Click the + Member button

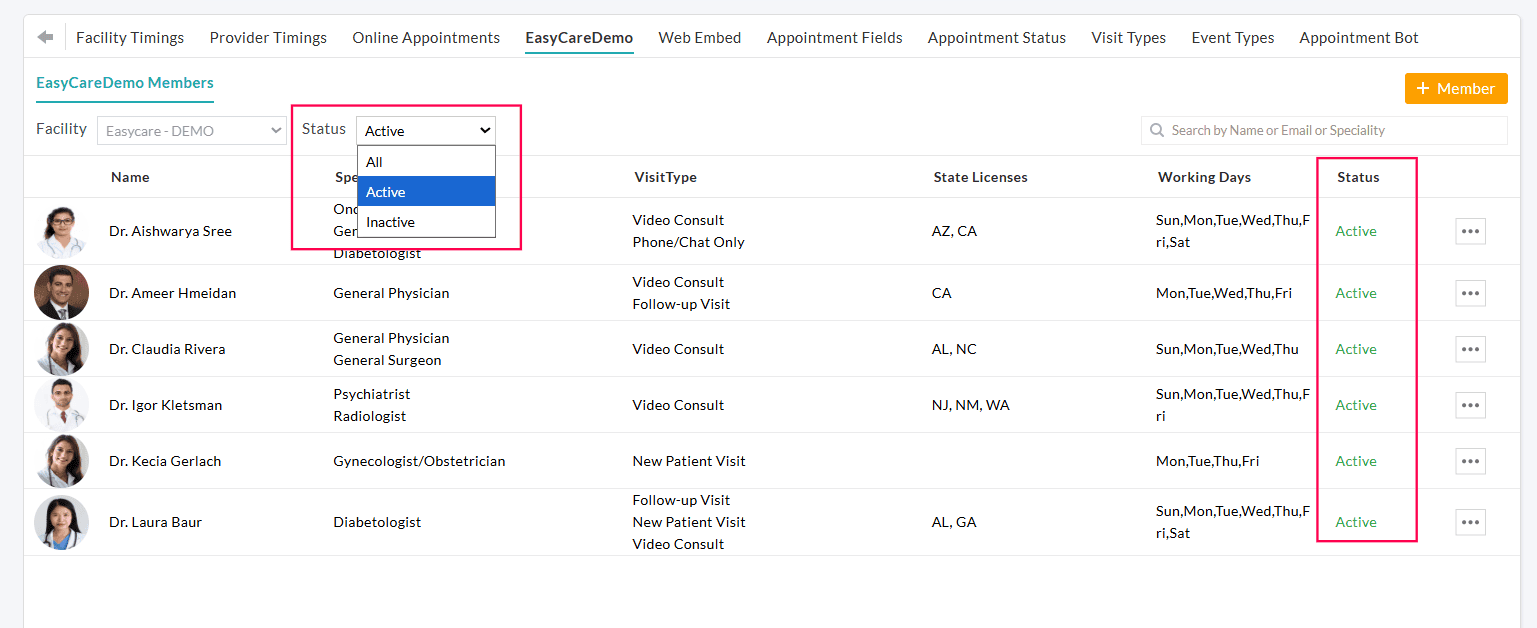pyautogui.click(x=1456, y=88)
